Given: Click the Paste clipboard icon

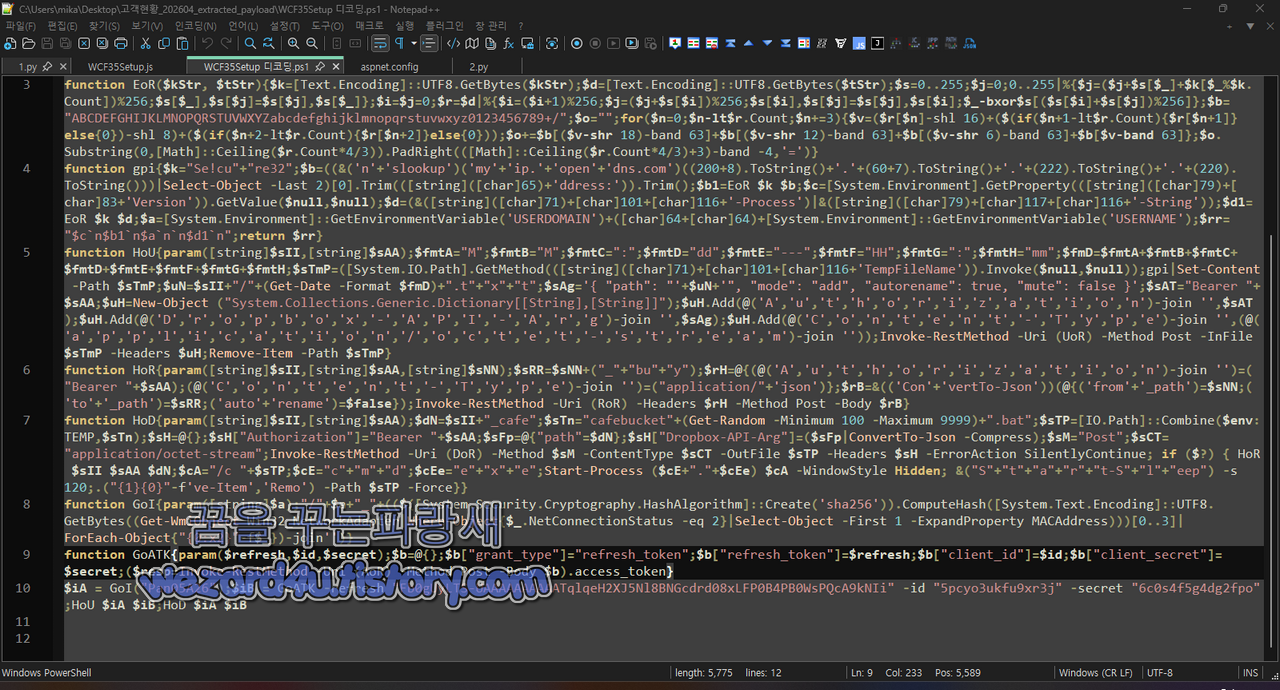Looking at the screenshot, I should (183, 43).
